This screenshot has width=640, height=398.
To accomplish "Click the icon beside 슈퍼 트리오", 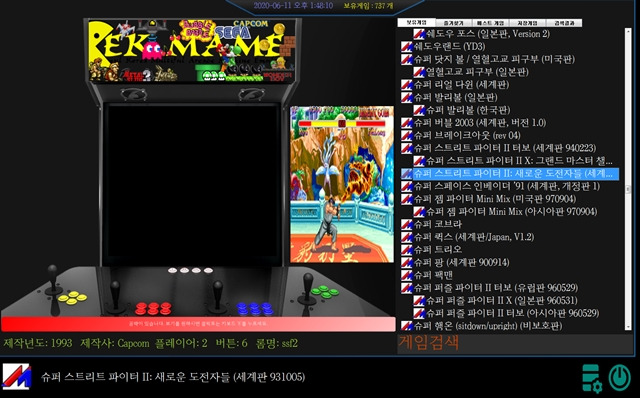I will 407,249.
